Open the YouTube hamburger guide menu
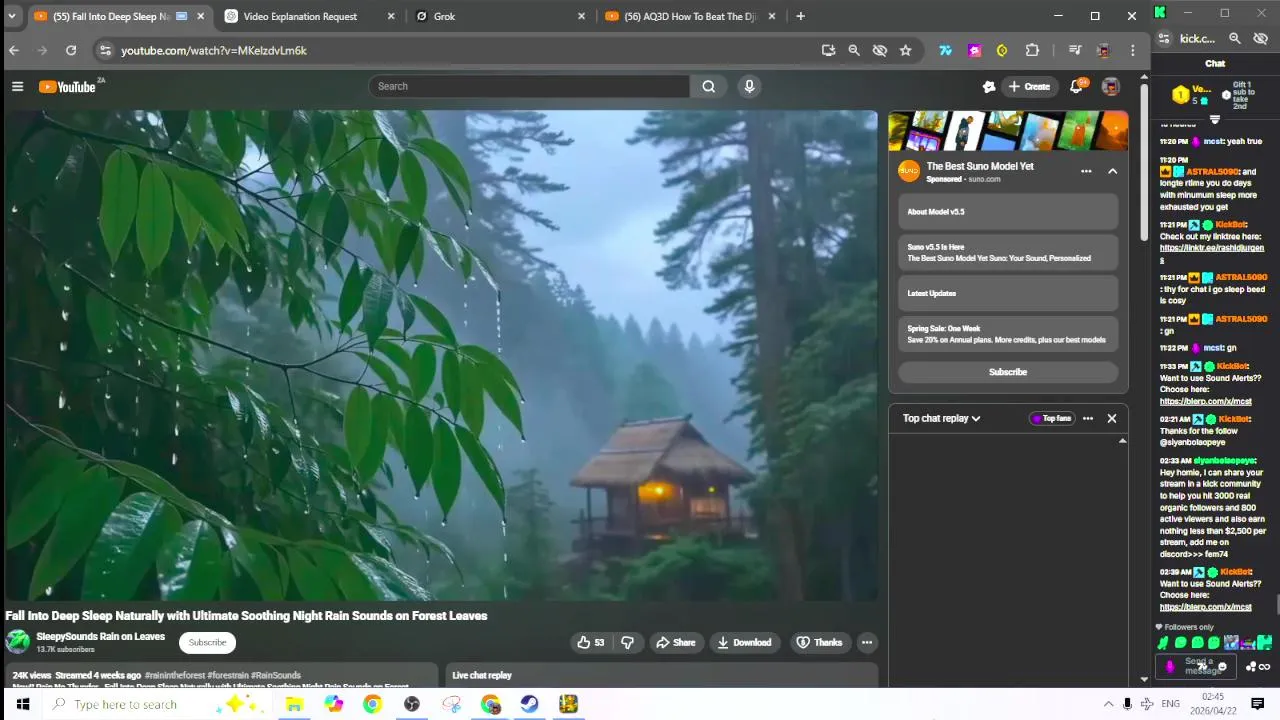This screenshot has width=1280, height=720. pyautogui.click(x=17, y=87)
